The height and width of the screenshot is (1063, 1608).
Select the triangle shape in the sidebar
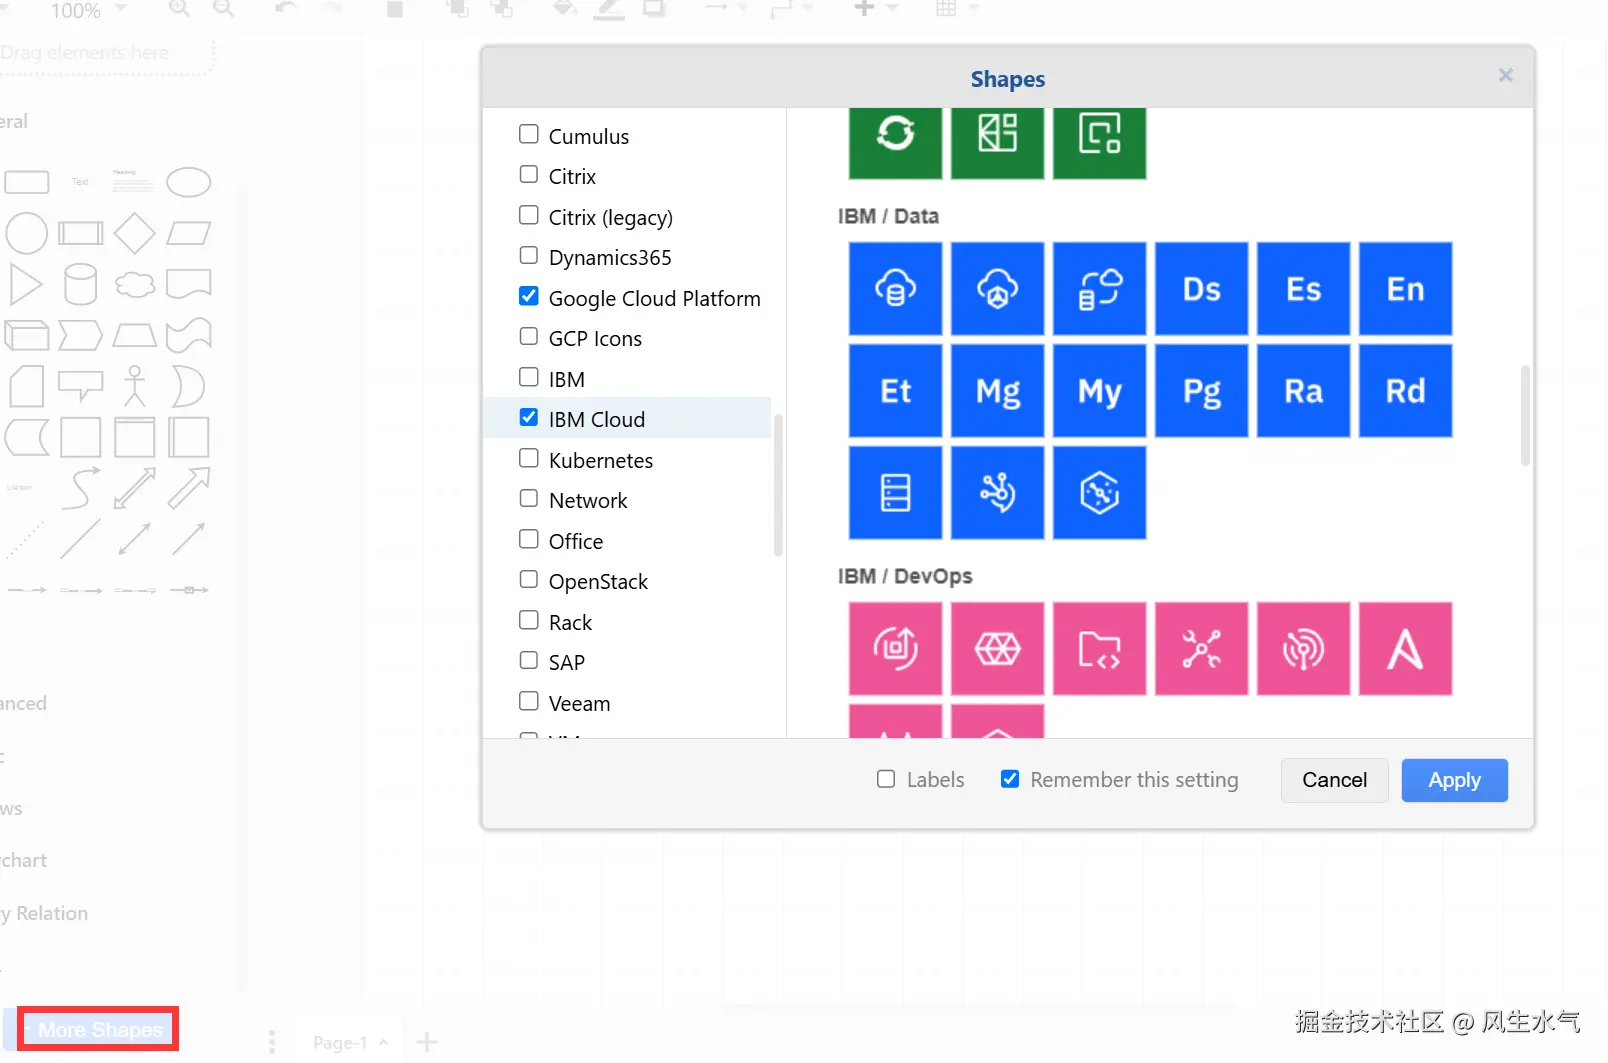(26, 284)
